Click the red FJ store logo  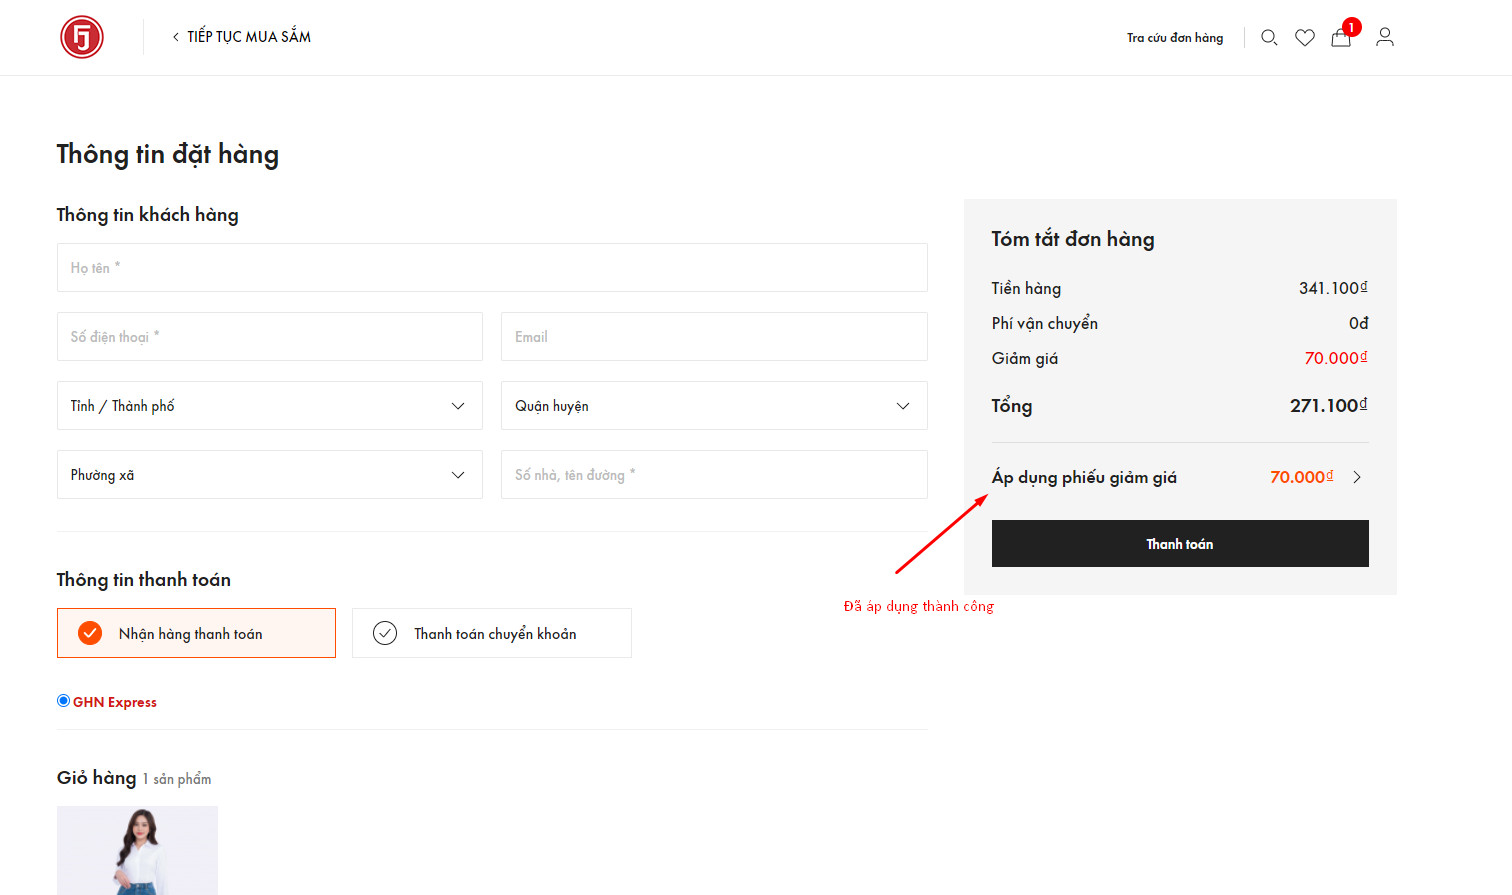(82, 37)
